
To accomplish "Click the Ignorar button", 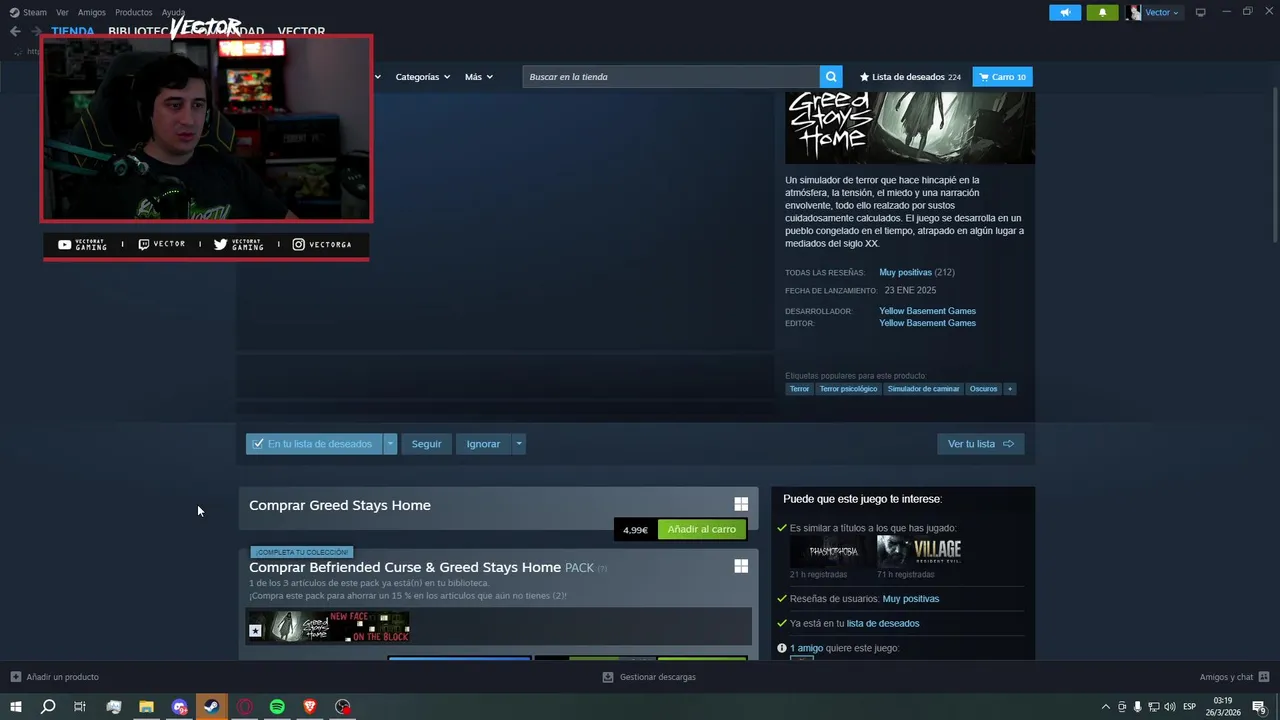I will (483, 444).
